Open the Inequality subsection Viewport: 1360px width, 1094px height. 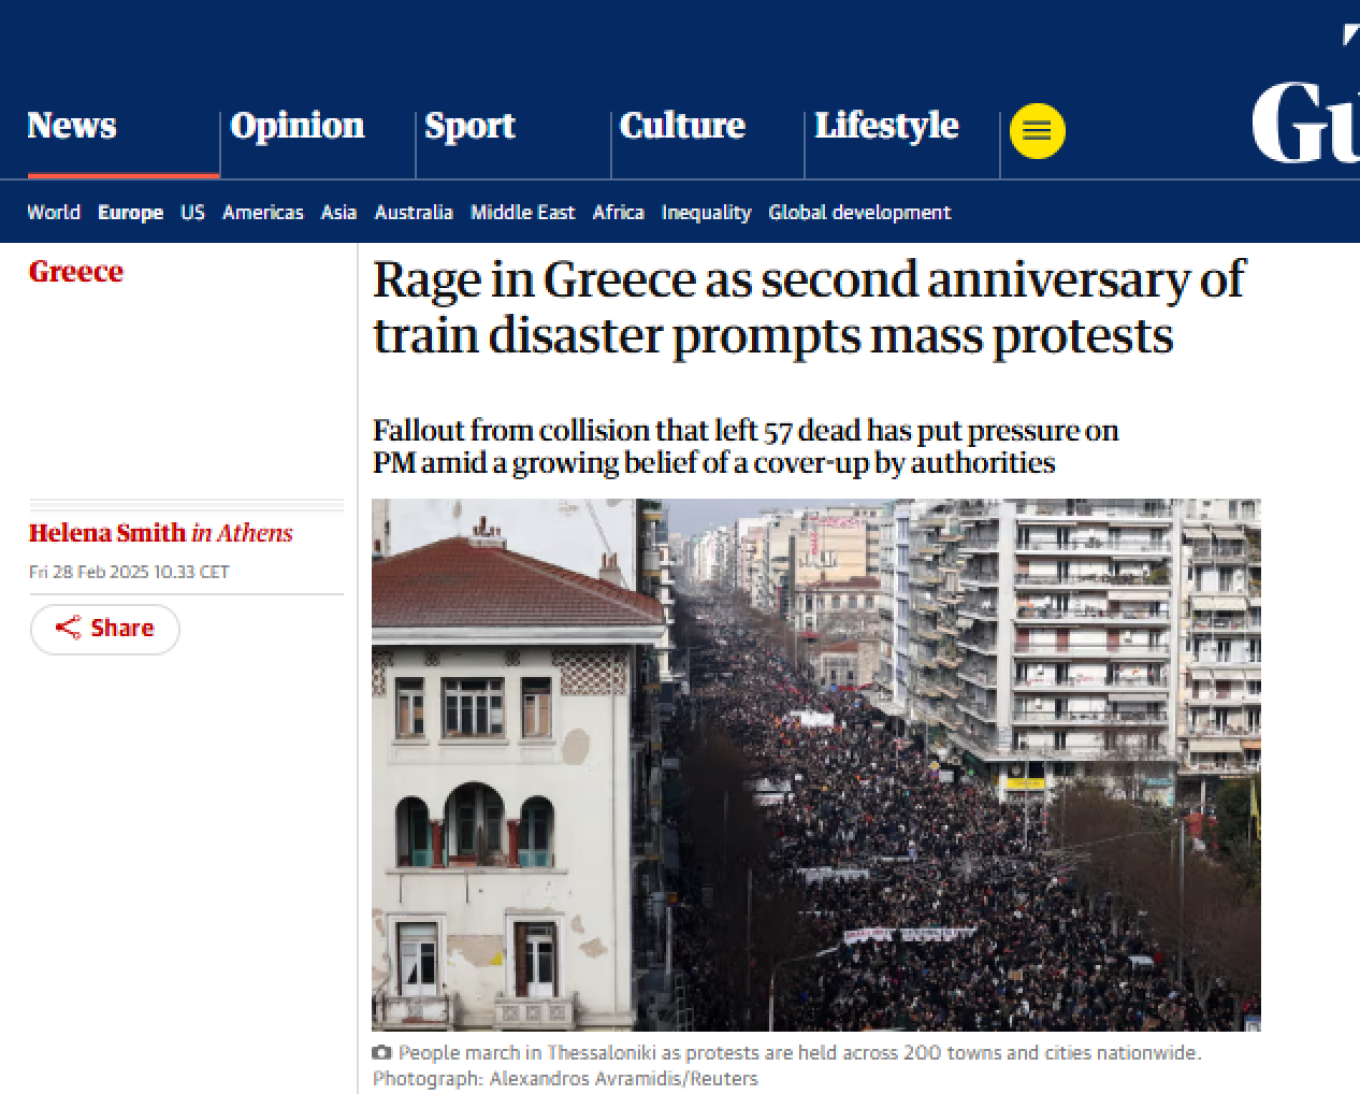[706, 212]
